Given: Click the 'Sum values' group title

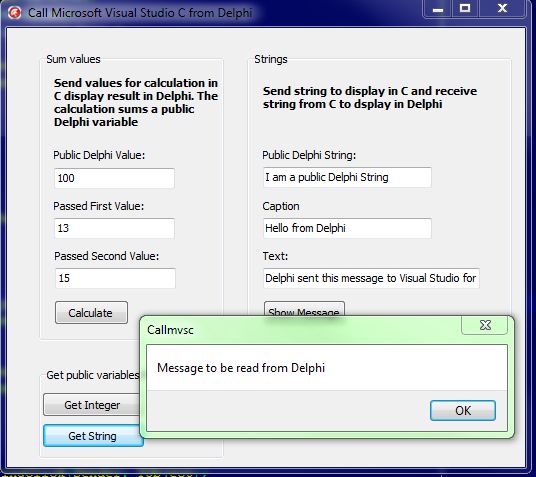Looking at the screenshot, I should click(x=73, y=59).
